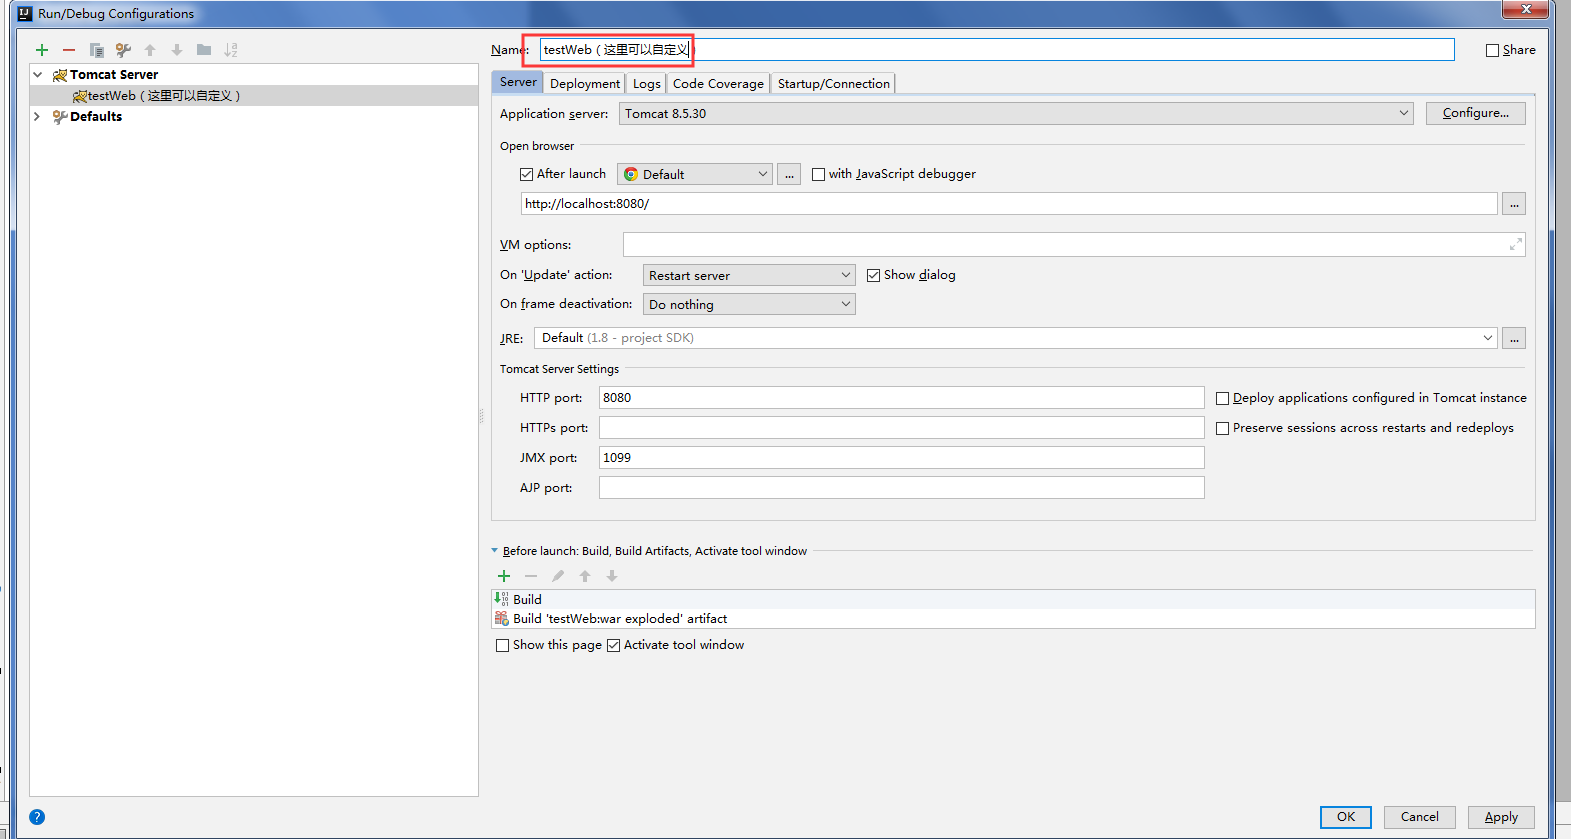1571x839 pixels.
Task: Click the Cancel button
Action: point(1420,817)
